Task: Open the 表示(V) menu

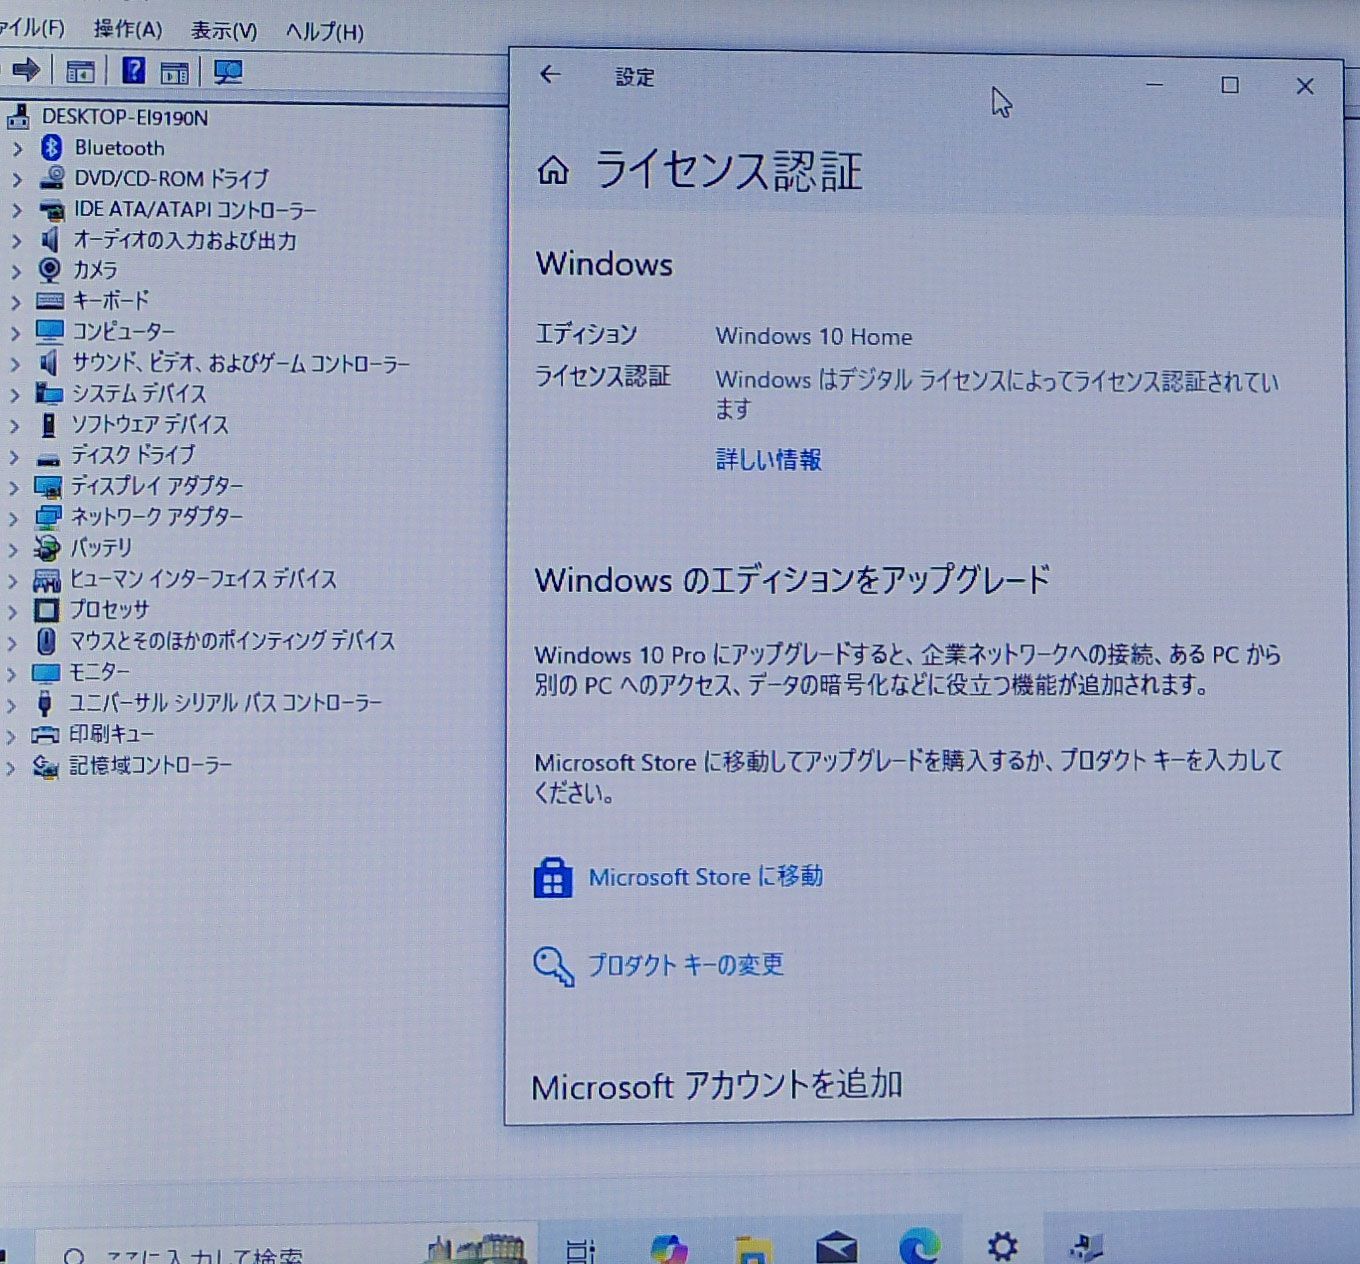Action: click(x=224, y=31)
